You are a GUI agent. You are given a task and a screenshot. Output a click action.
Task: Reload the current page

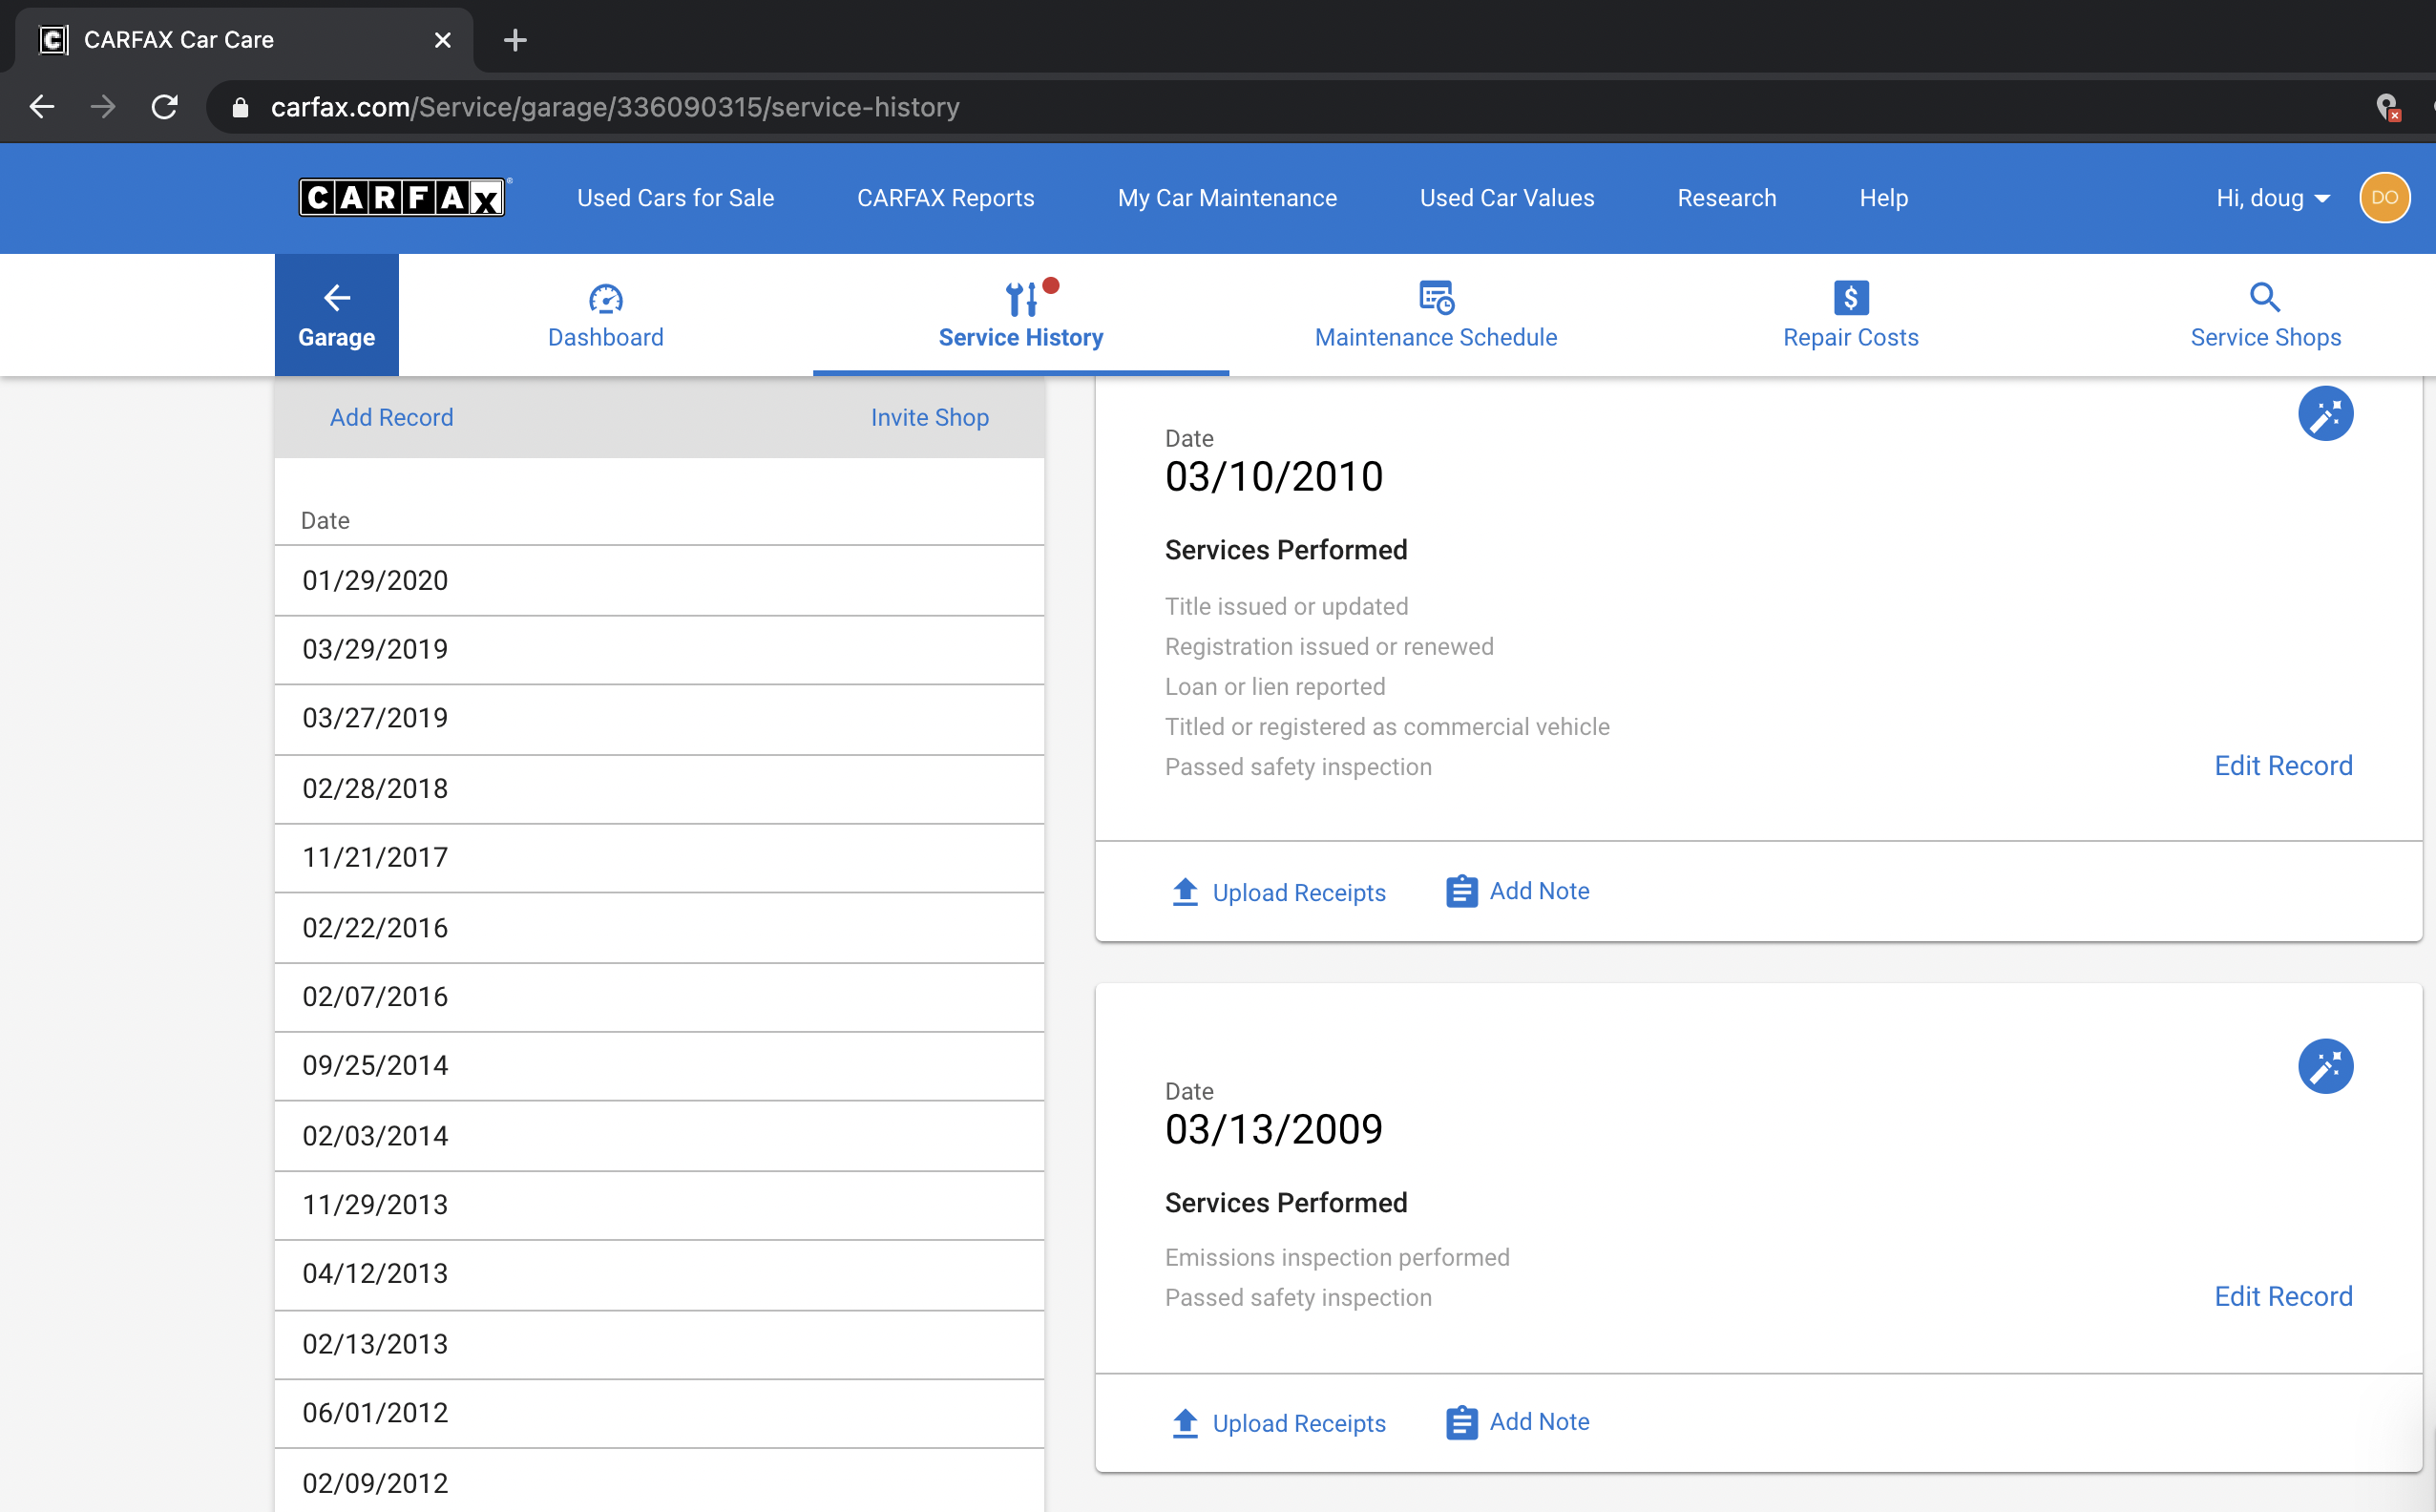point(165,106)
